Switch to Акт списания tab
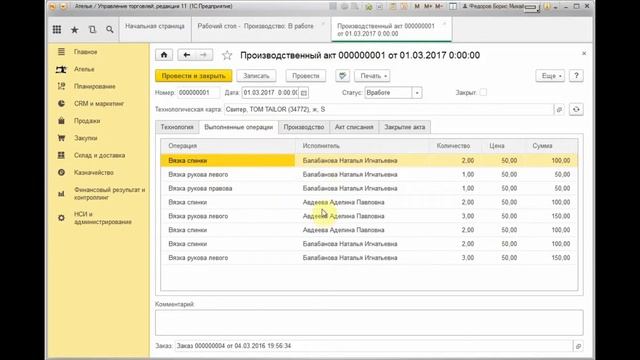This screenshot has width=640, height=360. click(x=354, y=127)
